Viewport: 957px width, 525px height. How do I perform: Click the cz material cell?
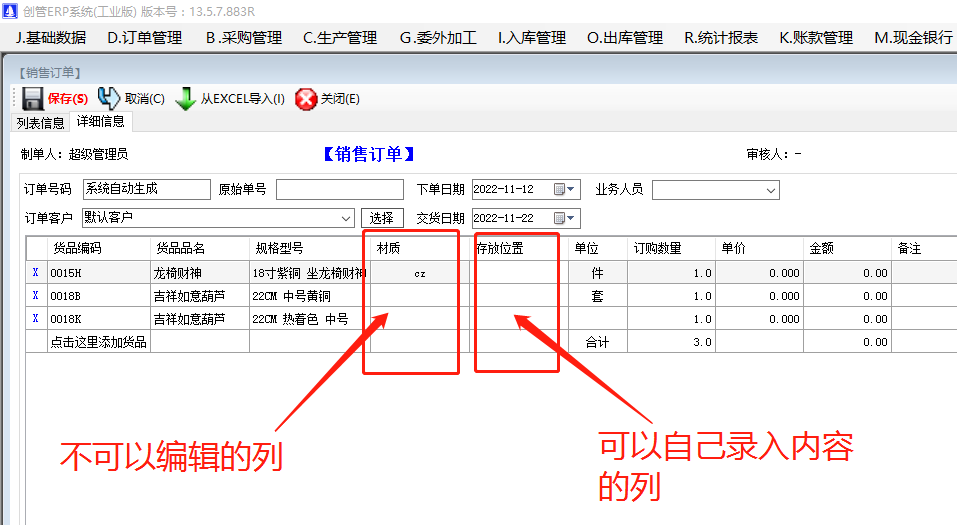420,273
